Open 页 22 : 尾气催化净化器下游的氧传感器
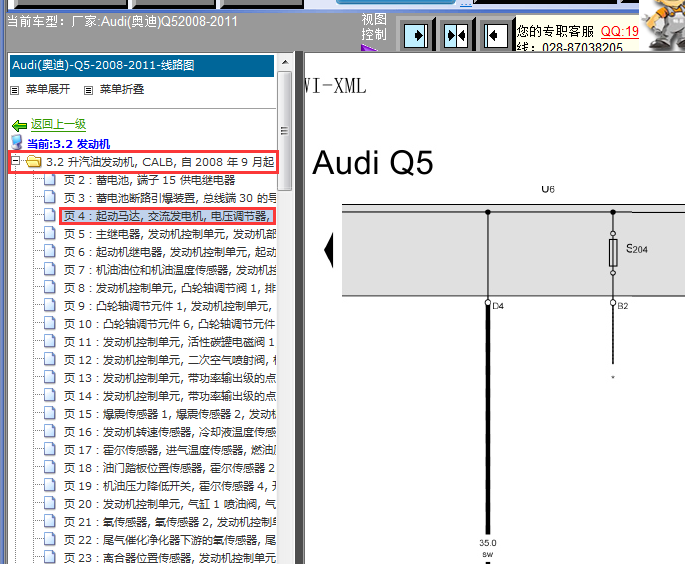This screenshot has width=685, height=564. click(x=170, y=540)
